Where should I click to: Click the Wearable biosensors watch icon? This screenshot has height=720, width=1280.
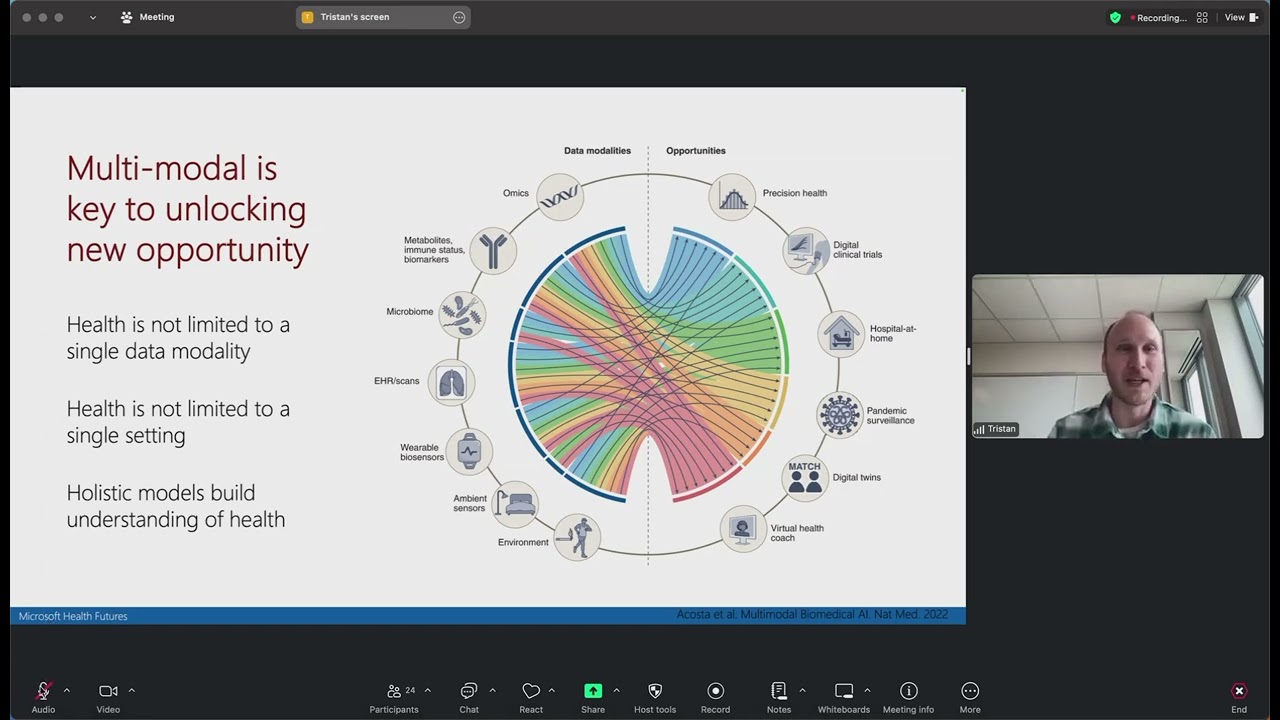click(469, 452)
